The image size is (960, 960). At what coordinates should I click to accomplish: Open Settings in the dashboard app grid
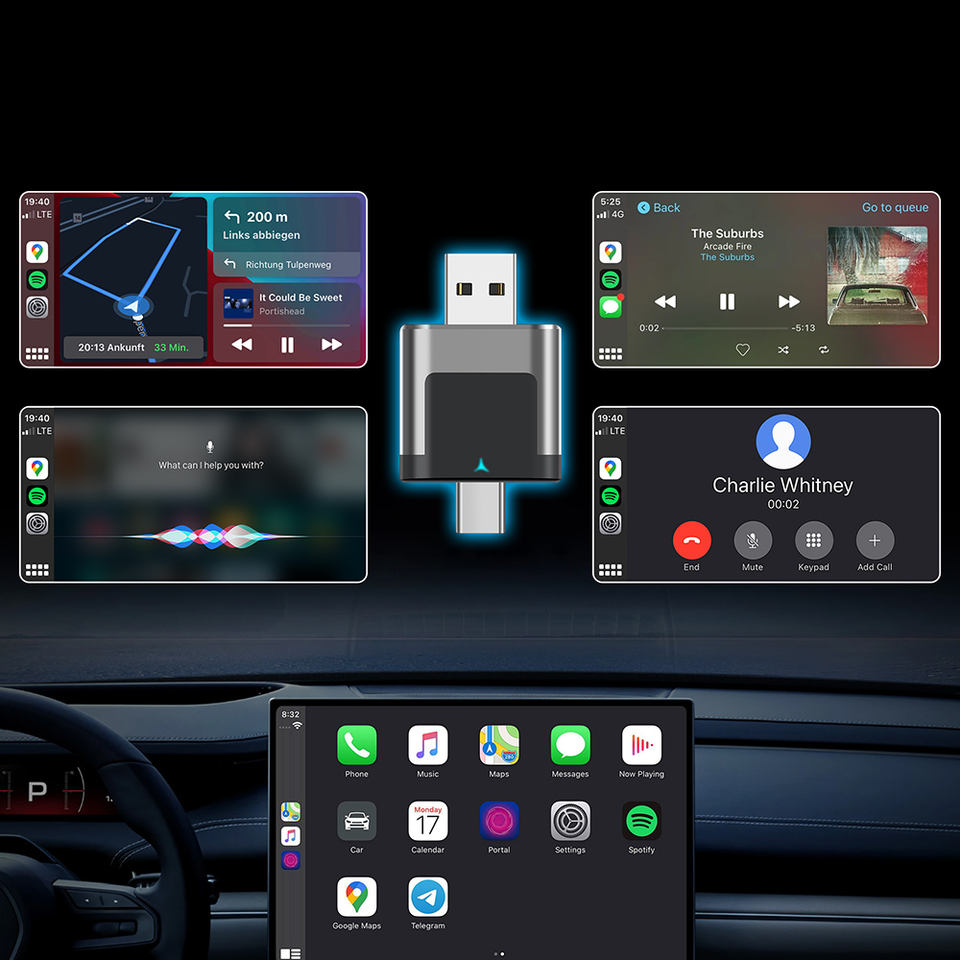[570, 820]
